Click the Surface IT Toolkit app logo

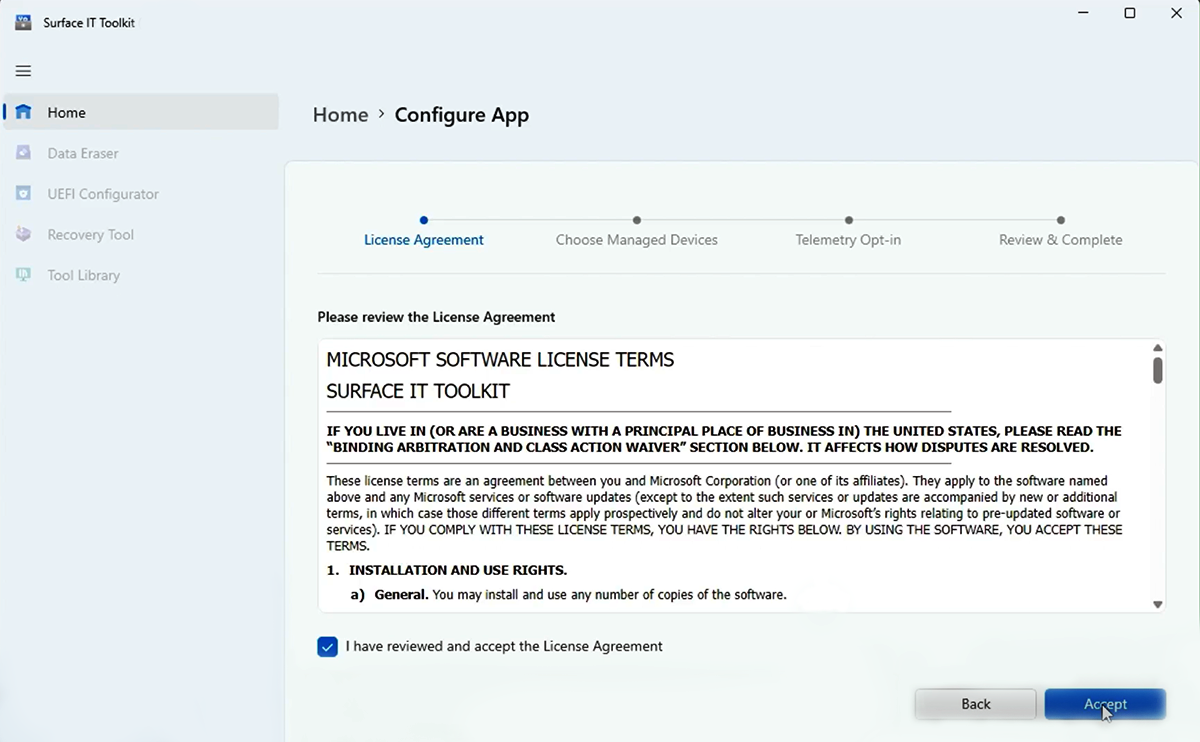point(22,21)
